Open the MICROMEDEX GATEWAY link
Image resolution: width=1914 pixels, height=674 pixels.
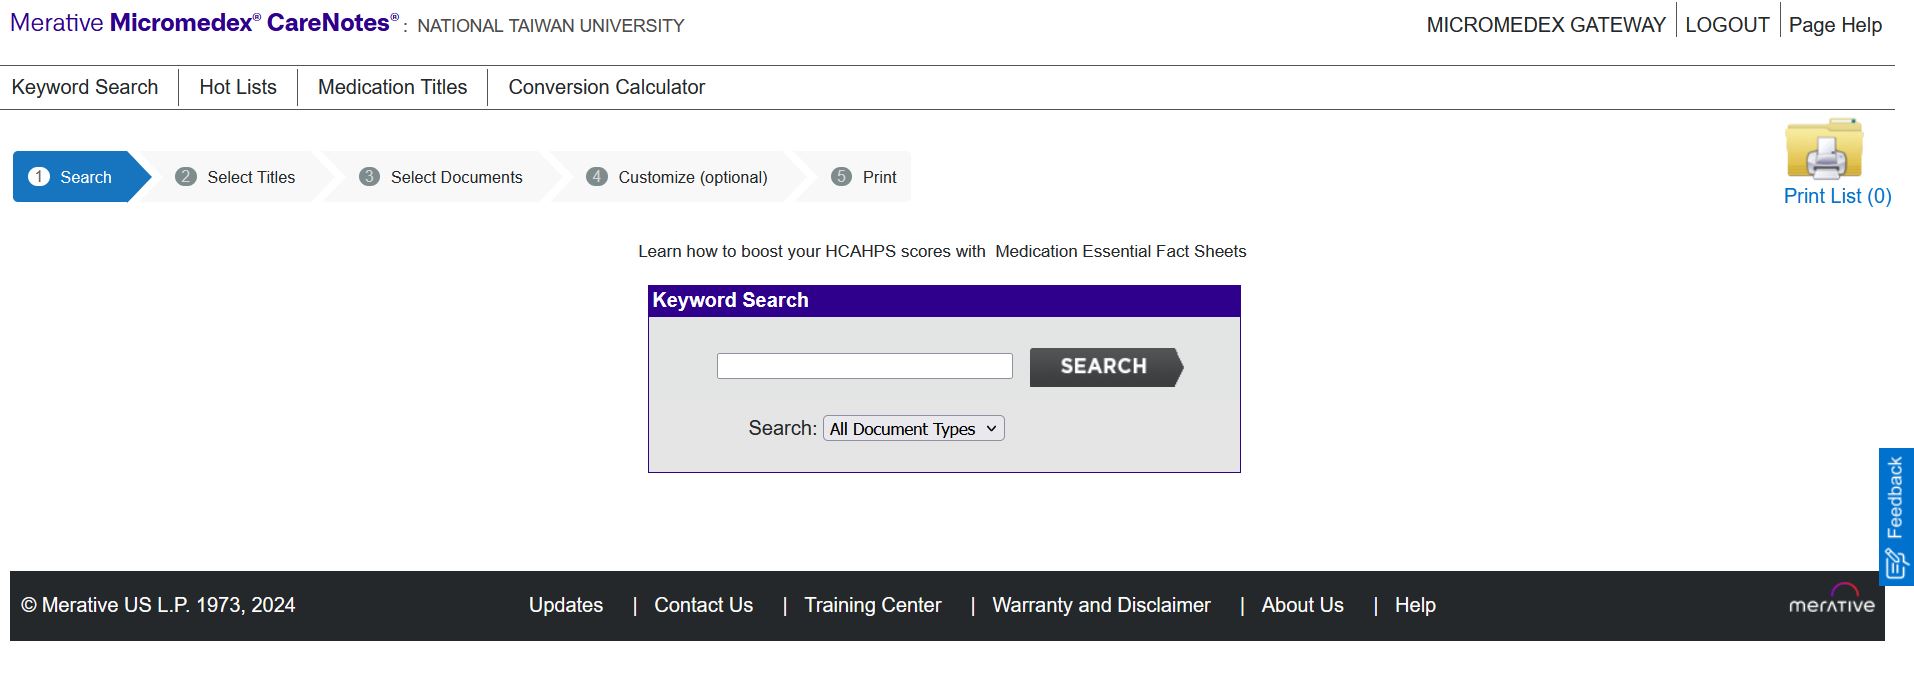click(1545, 25)
